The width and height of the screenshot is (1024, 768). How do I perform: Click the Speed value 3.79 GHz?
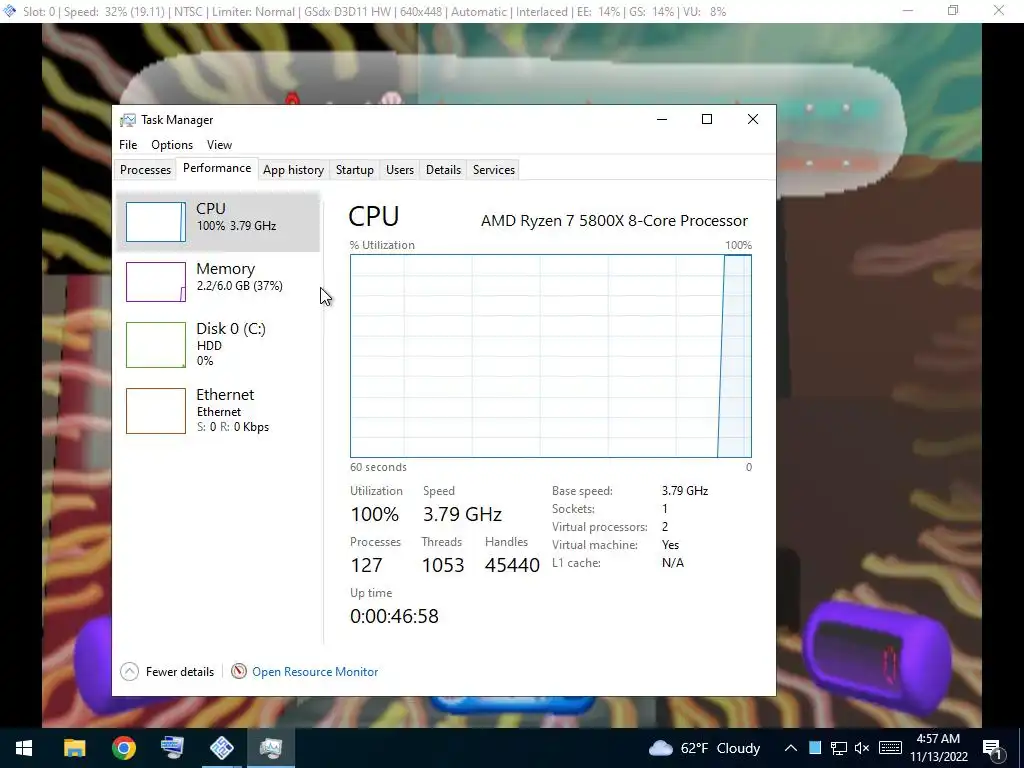click(x=462, y=515)
